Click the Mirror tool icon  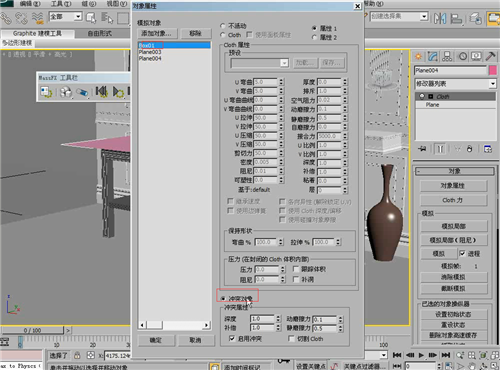(x=440, y=18)
